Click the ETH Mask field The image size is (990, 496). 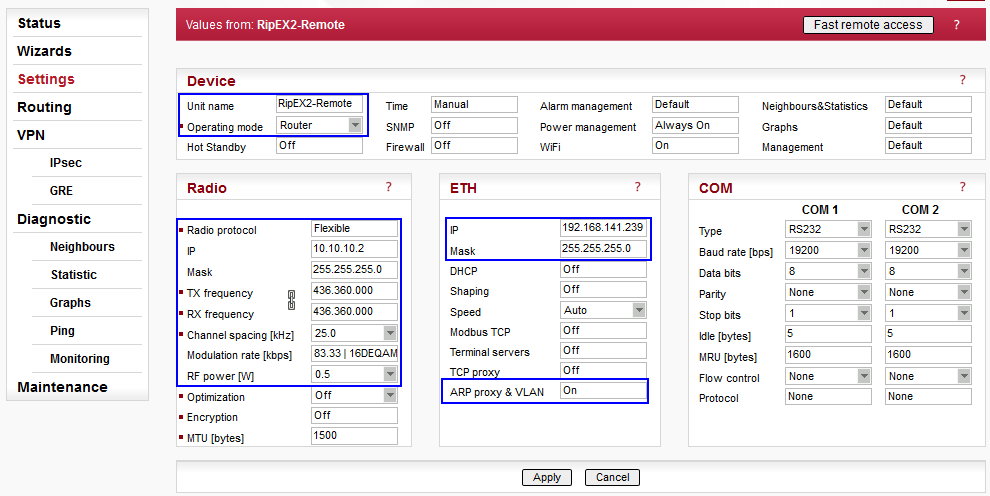pyautogui.click(x=604, y=249)
